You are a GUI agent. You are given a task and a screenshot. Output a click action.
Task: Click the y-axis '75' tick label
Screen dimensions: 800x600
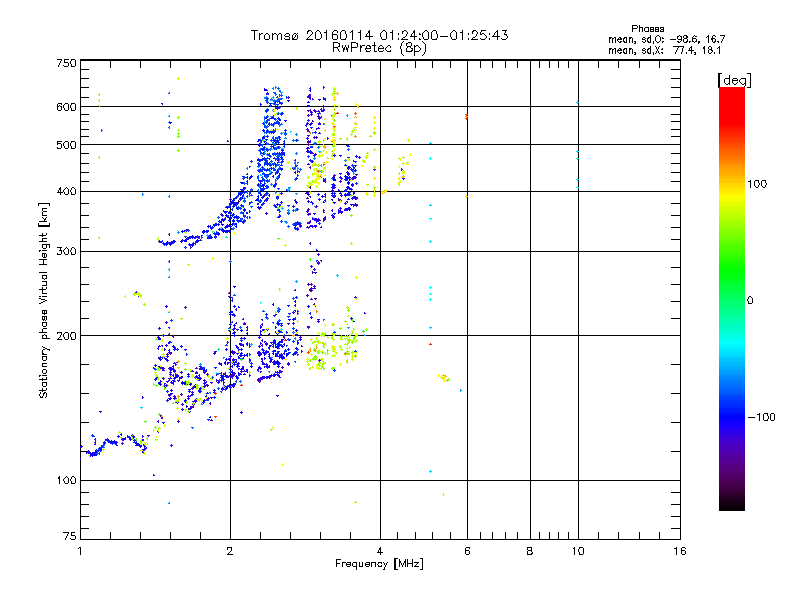click(x=70, y=536)
